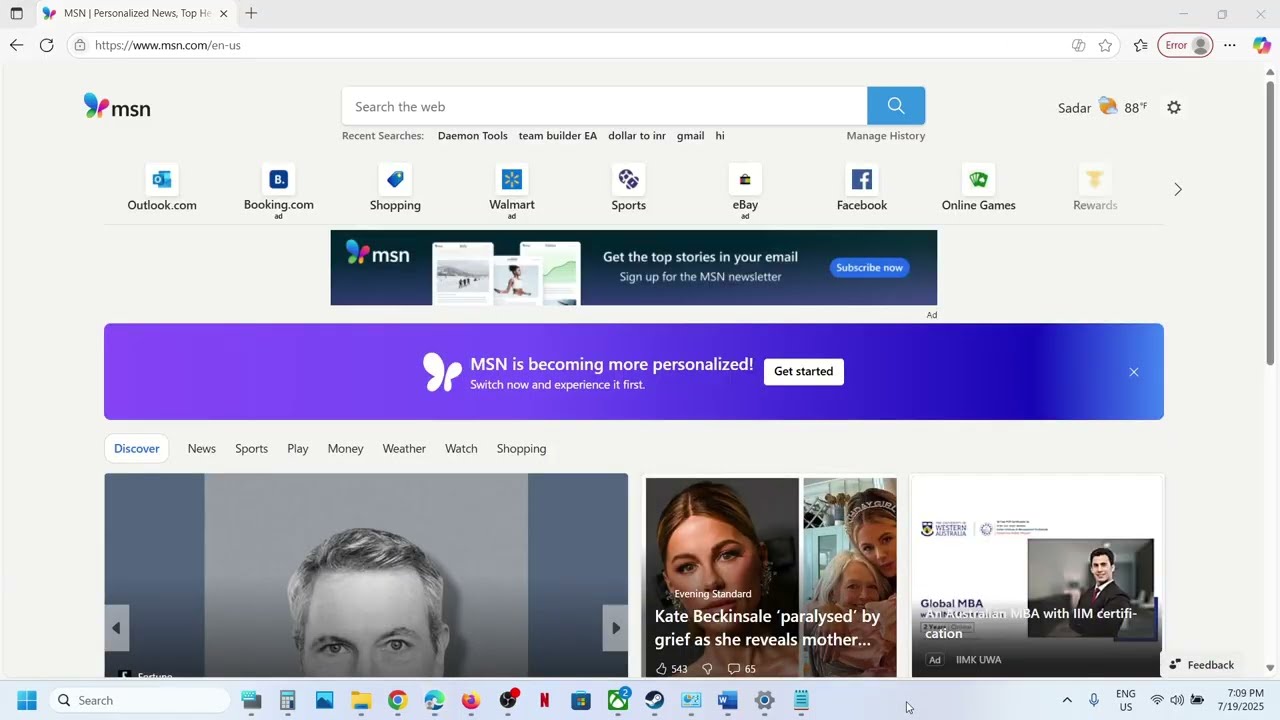Screen dimensions: 1280x720
Task: Click the browser back arrow
Action: 16,45
